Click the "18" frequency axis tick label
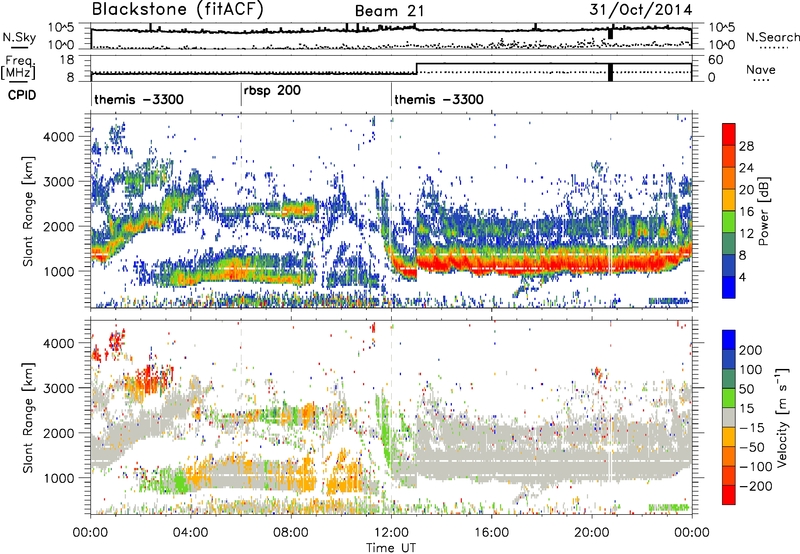800x554 pixels. click(67, 60)
